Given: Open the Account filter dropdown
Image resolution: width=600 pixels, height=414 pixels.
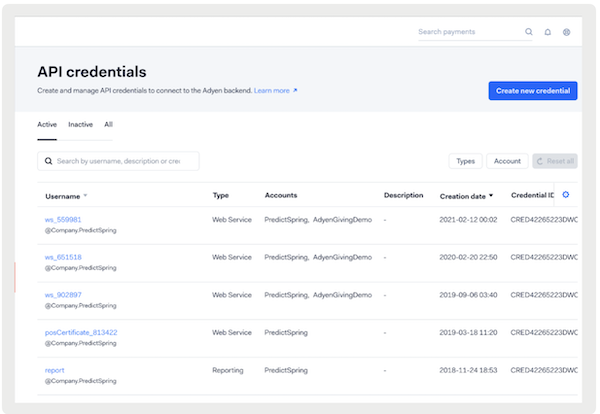Looking at the screenshot, I should tap(507, 161).
